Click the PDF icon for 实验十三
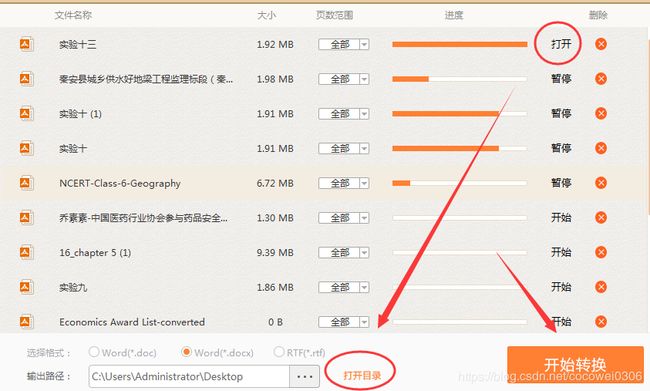 click(x=27, y=44)
